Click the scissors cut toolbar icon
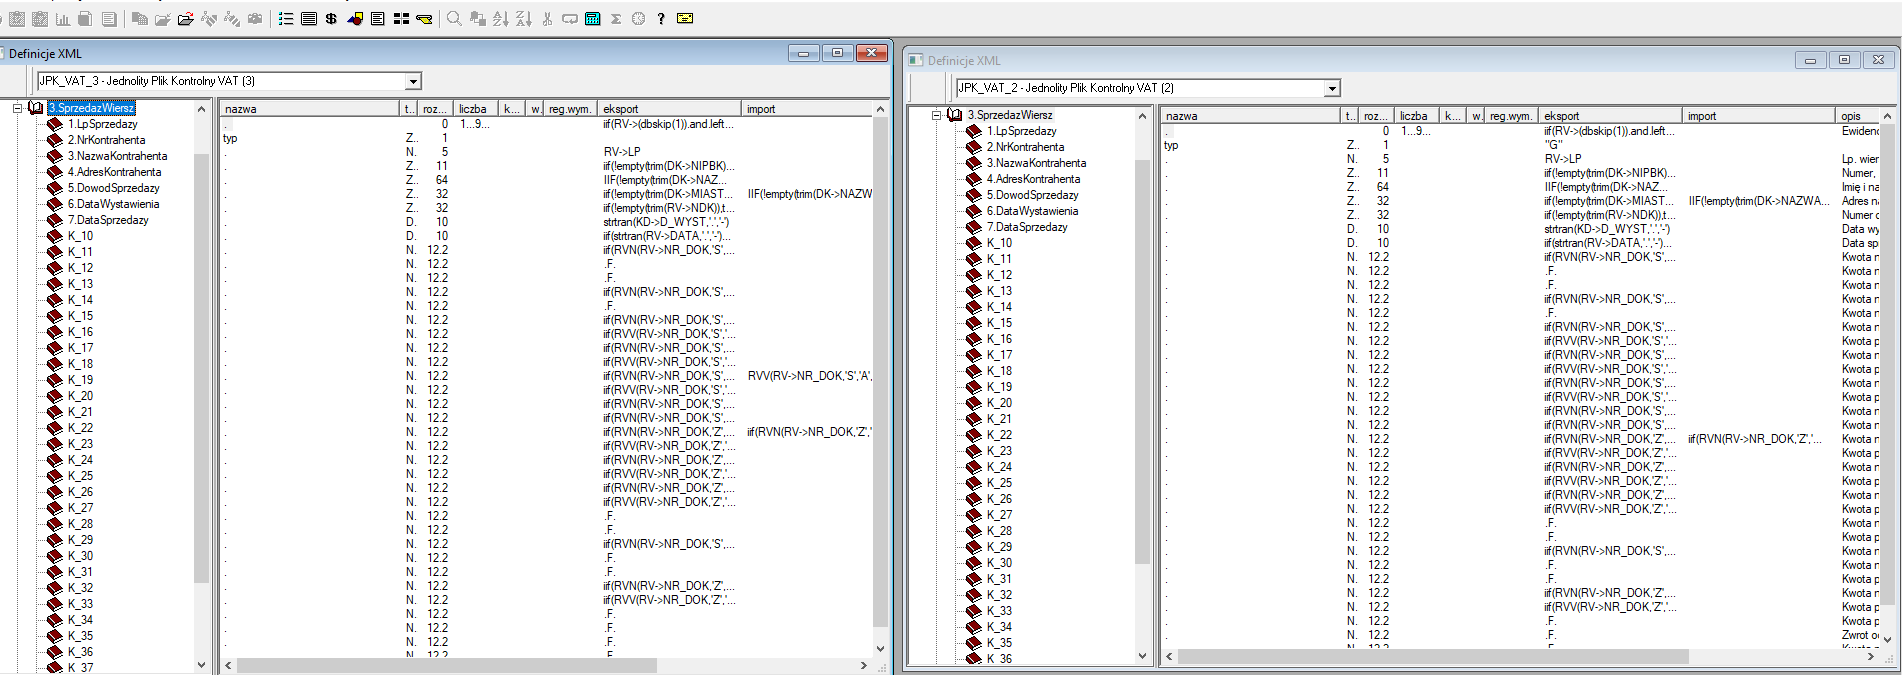1902x675 pixels. click(547, 19)
